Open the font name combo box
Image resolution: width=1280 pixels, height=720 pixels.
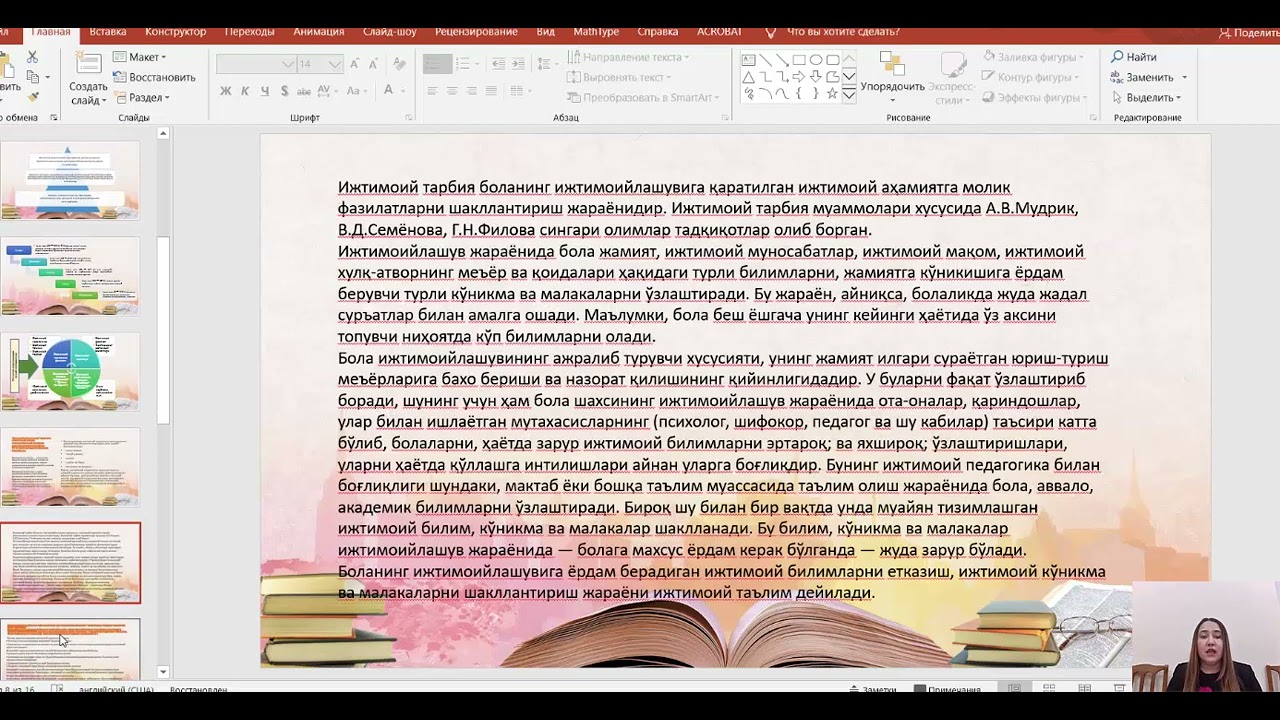tap(256, 64)
